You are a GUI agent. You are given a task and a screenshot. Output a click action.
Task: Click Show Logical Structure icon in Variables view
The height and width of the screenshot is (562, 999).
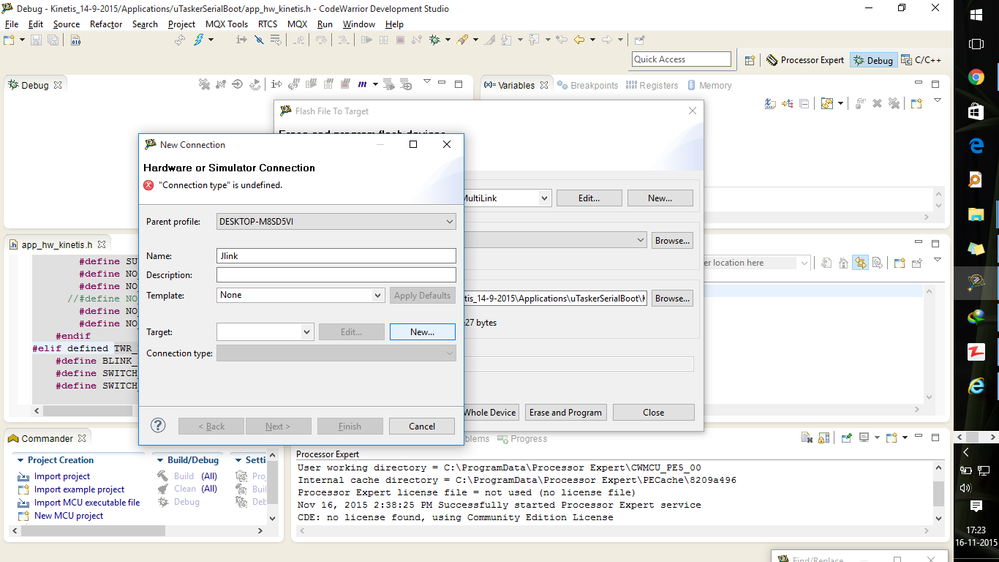click(x=787, y=103)
